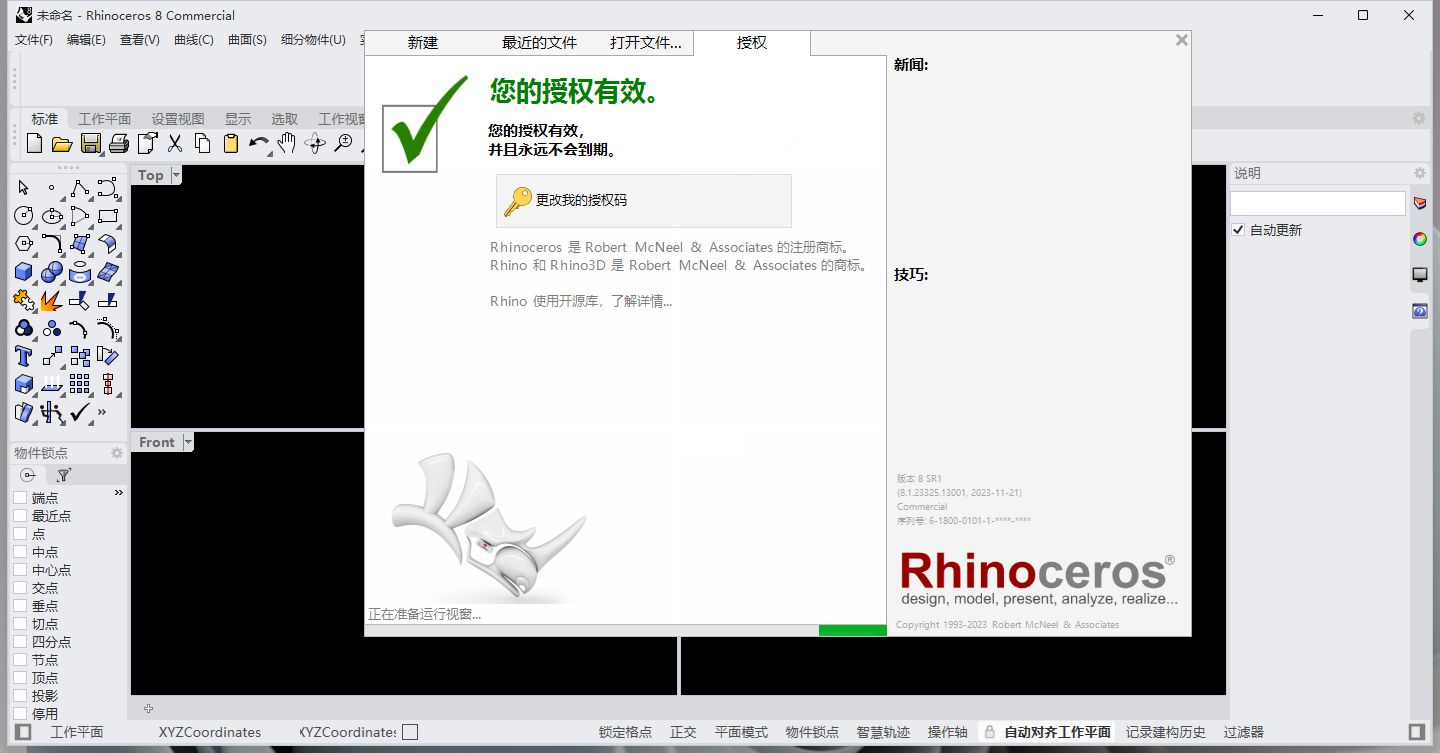Viewport: 1440px width, 753px height.
Task: Click the add viewport plus button
Action: (148, 708)
